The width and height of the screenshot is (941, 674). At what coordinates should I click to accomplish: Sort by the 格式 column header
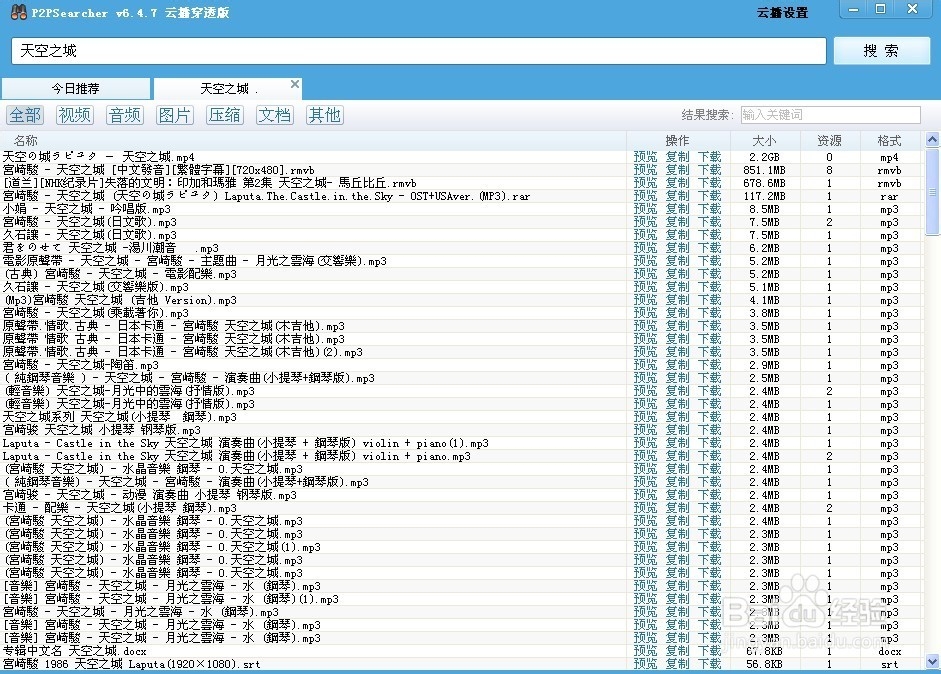click(x=890, y=140)
